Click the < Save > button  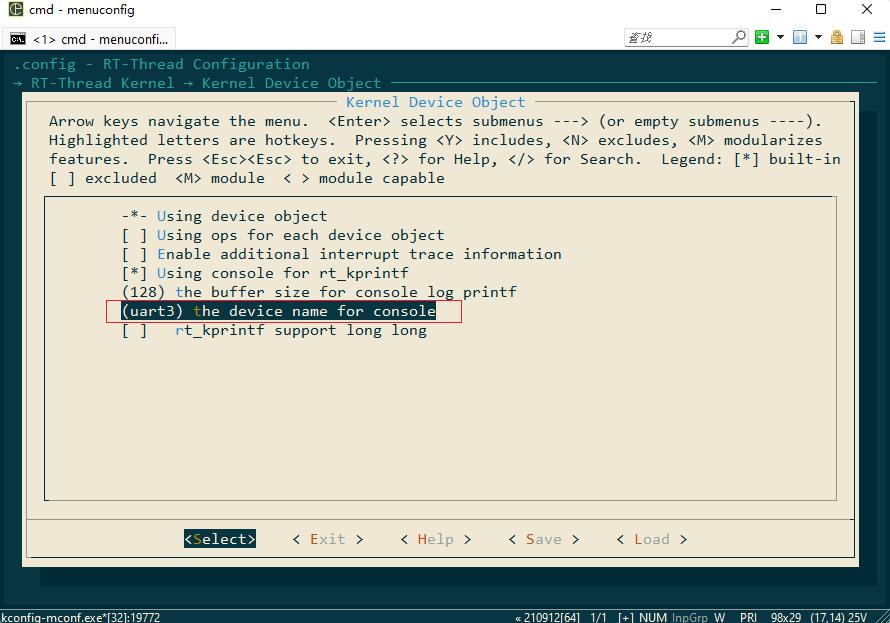click(544, 539)
